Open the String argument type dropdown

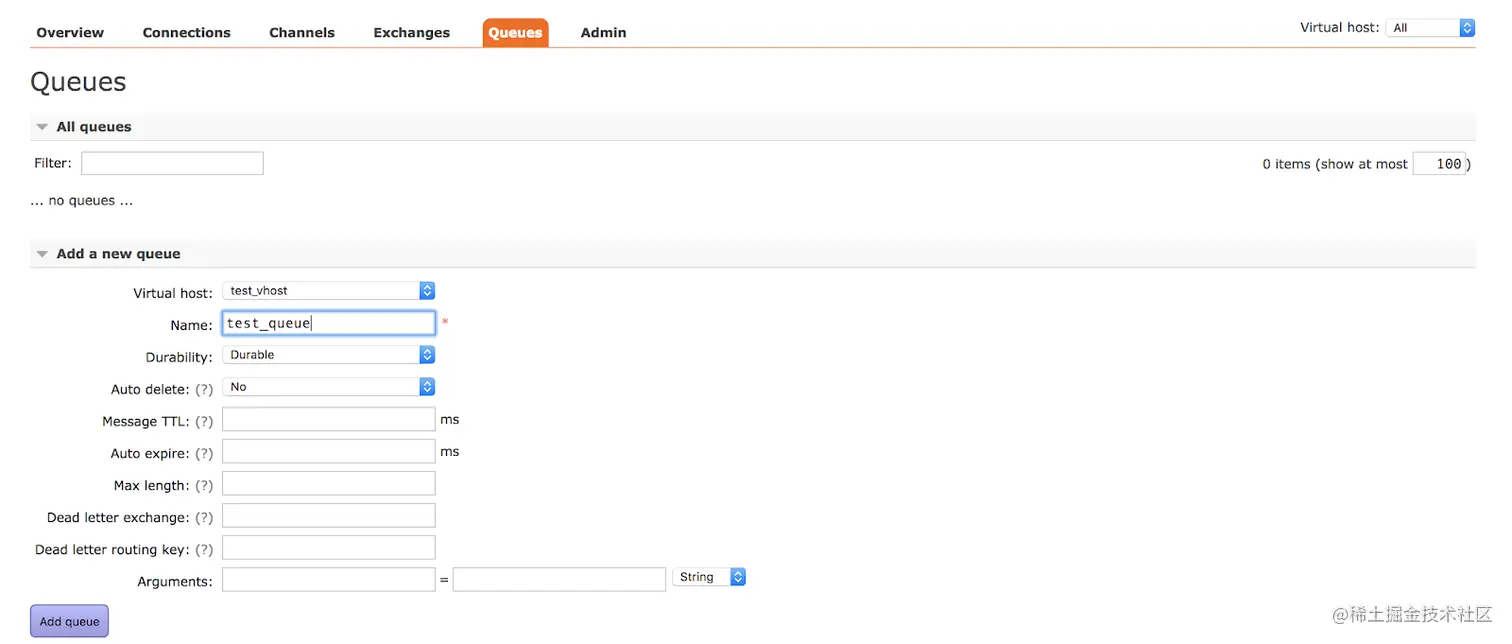[710, 577]
